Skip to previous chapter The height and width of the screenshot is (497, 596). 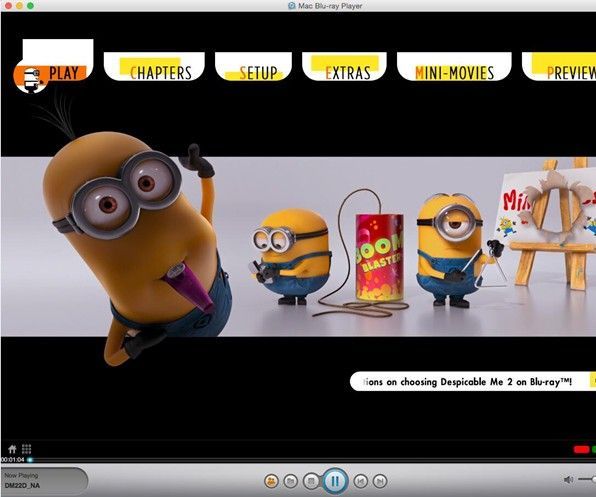tap(361, 481)
